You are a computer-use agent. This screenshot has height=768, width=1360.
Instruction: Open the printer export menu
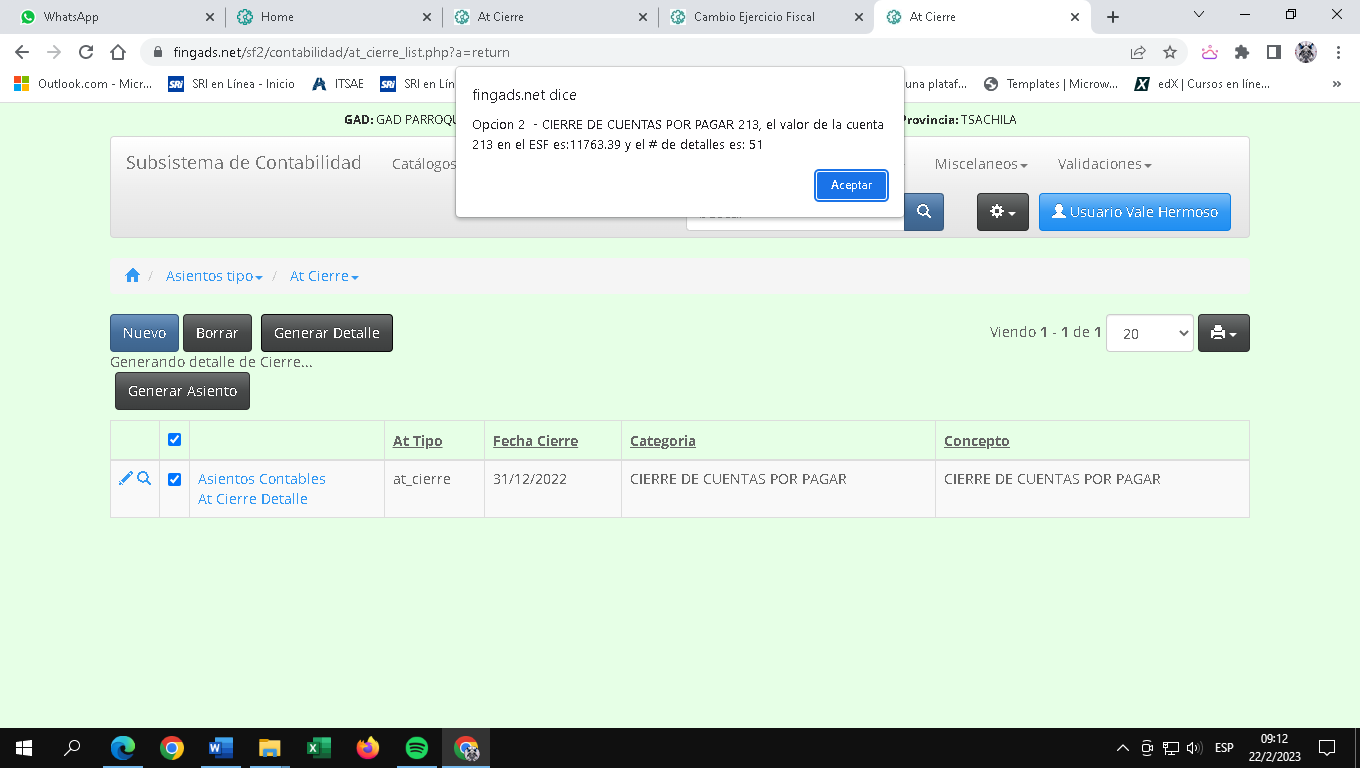(1223, 333)
